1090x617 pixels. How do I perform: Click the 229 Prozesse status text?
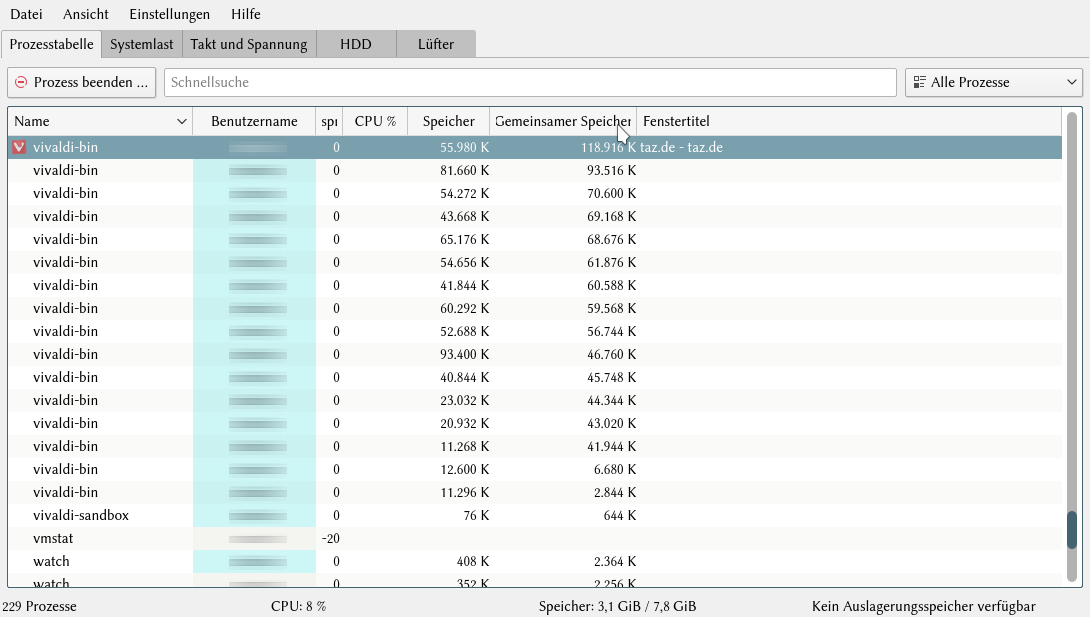coord(40,606)
